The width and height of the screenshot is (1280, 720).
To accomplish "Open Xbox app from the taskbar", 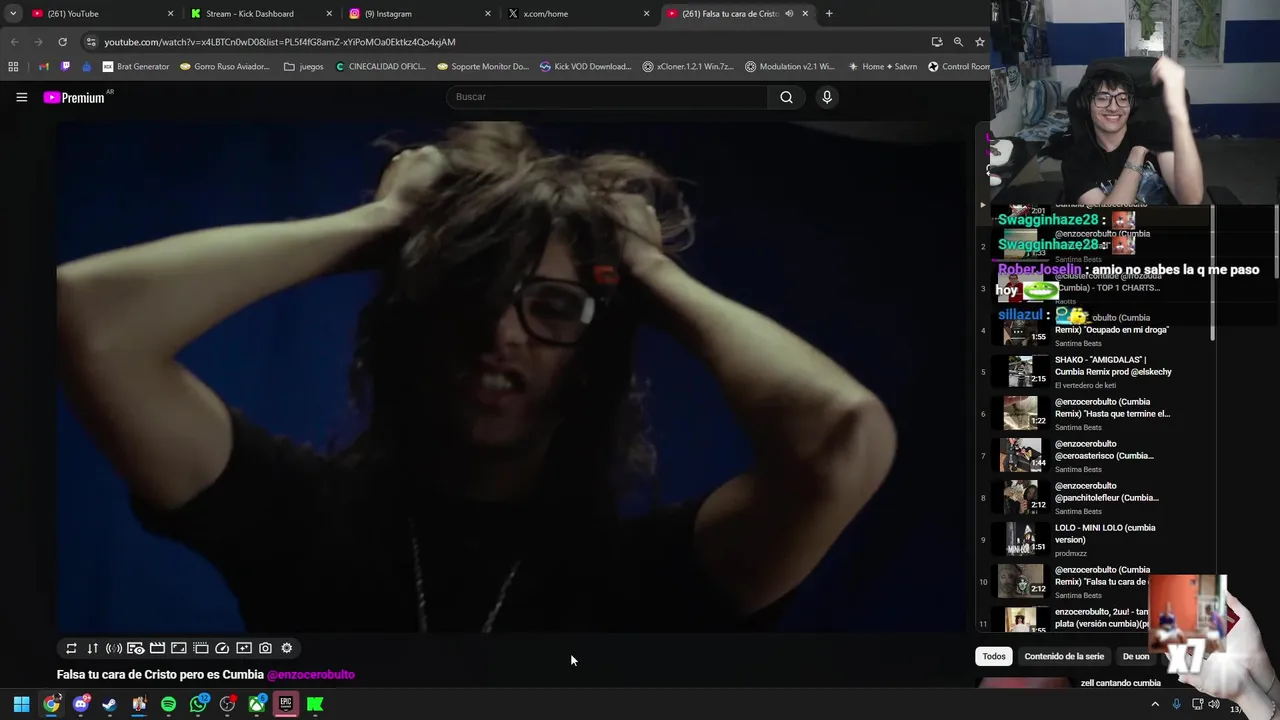I will click(257, 704).
